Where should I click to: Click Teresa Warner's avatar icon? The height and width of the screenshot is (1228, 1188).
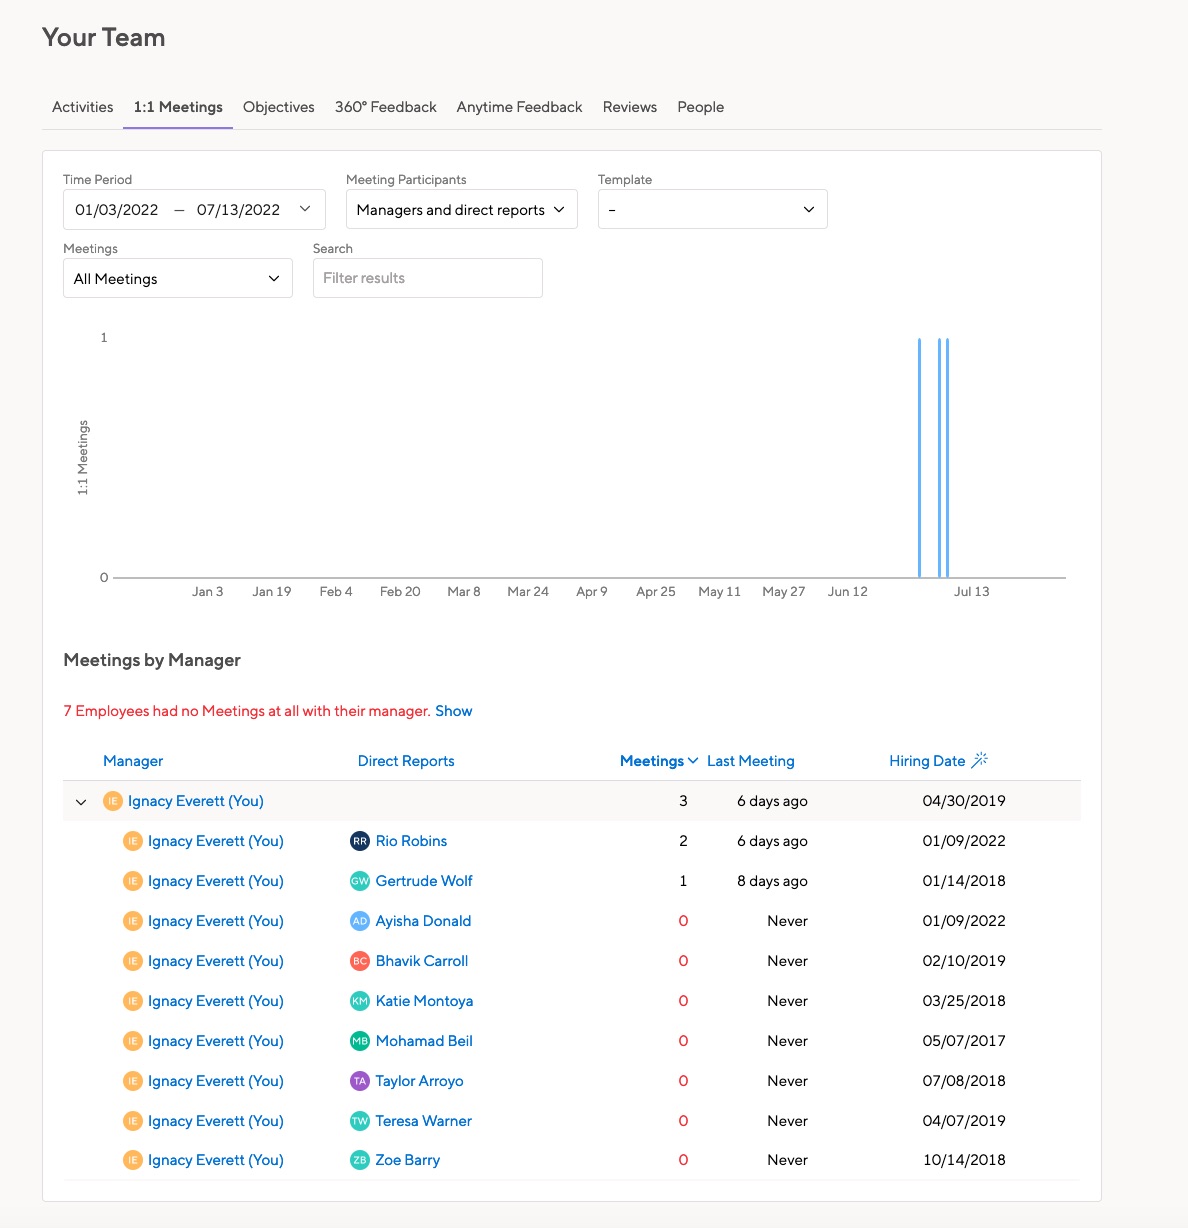[x=359, y=1121]
